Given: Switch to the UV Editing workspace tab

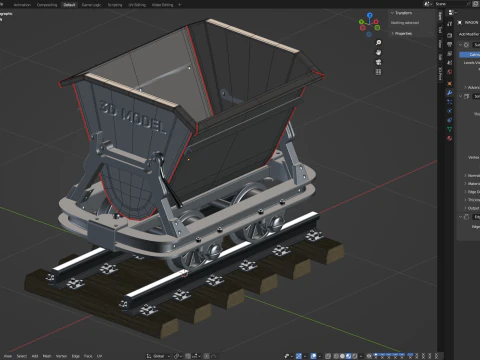Looking at the screenshot, I should click(137, 5).
